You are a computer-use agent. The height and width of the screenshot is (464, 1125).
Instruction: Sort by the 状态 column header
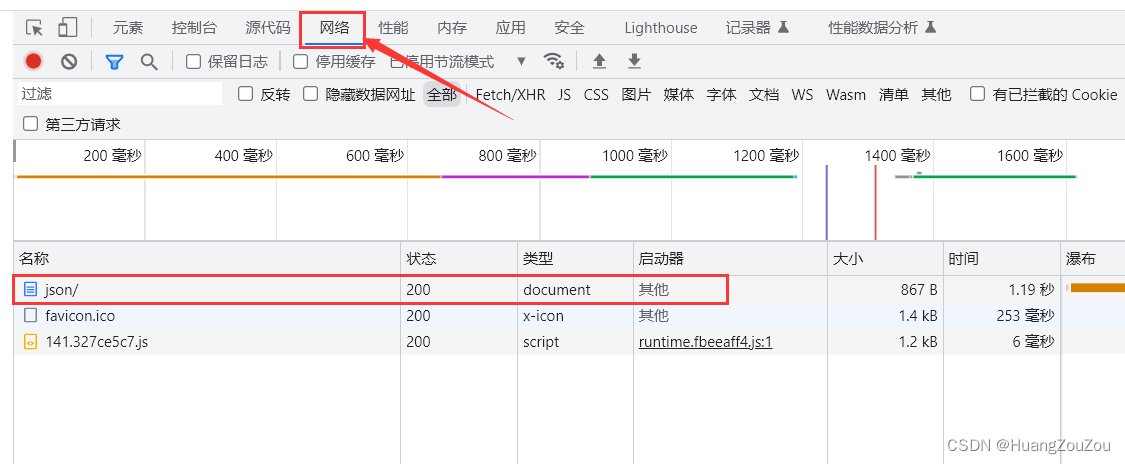click(459, 259)
